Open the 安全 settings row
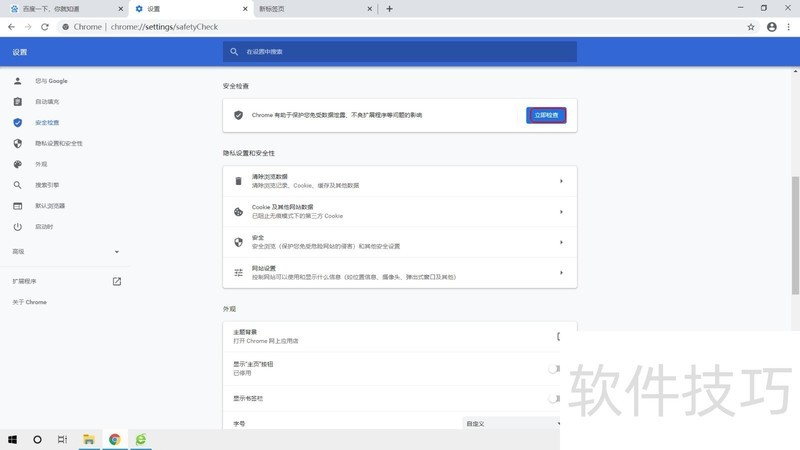 point(399,242)
